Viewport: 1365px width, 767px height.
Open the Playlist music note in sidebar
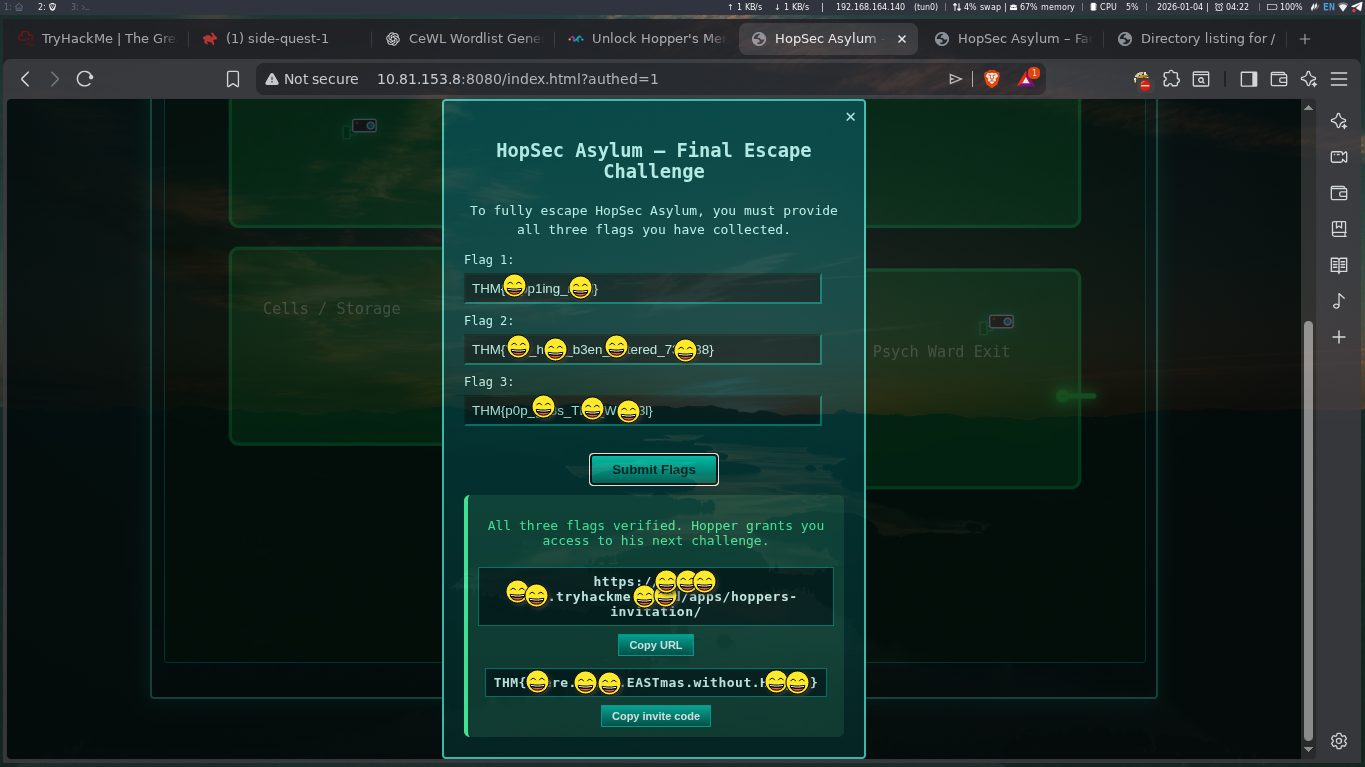click(1339, 301)
